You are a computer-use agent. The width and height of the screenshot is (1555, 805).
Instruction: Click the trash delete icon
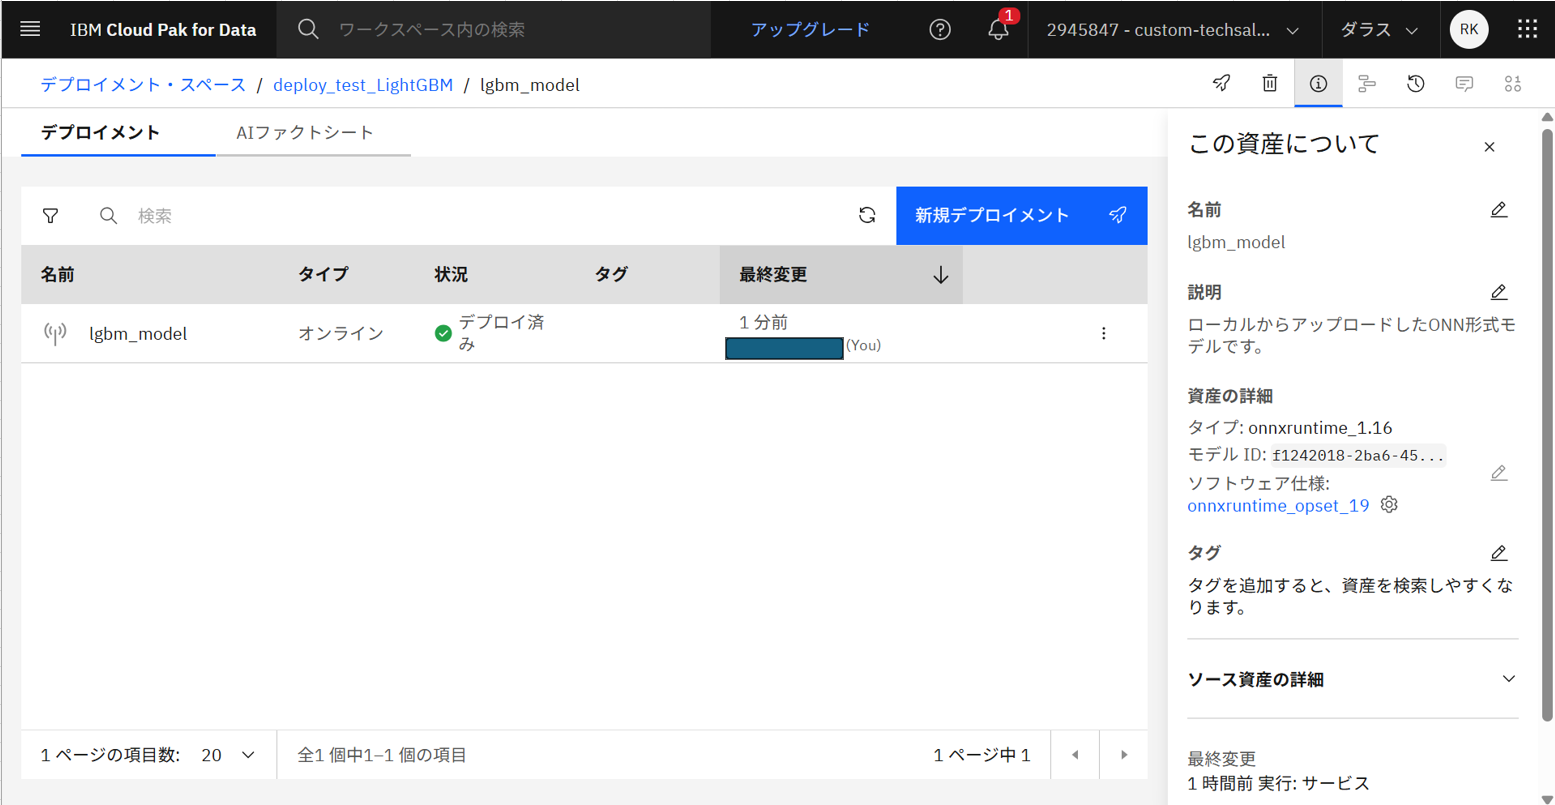(1269, 83)
